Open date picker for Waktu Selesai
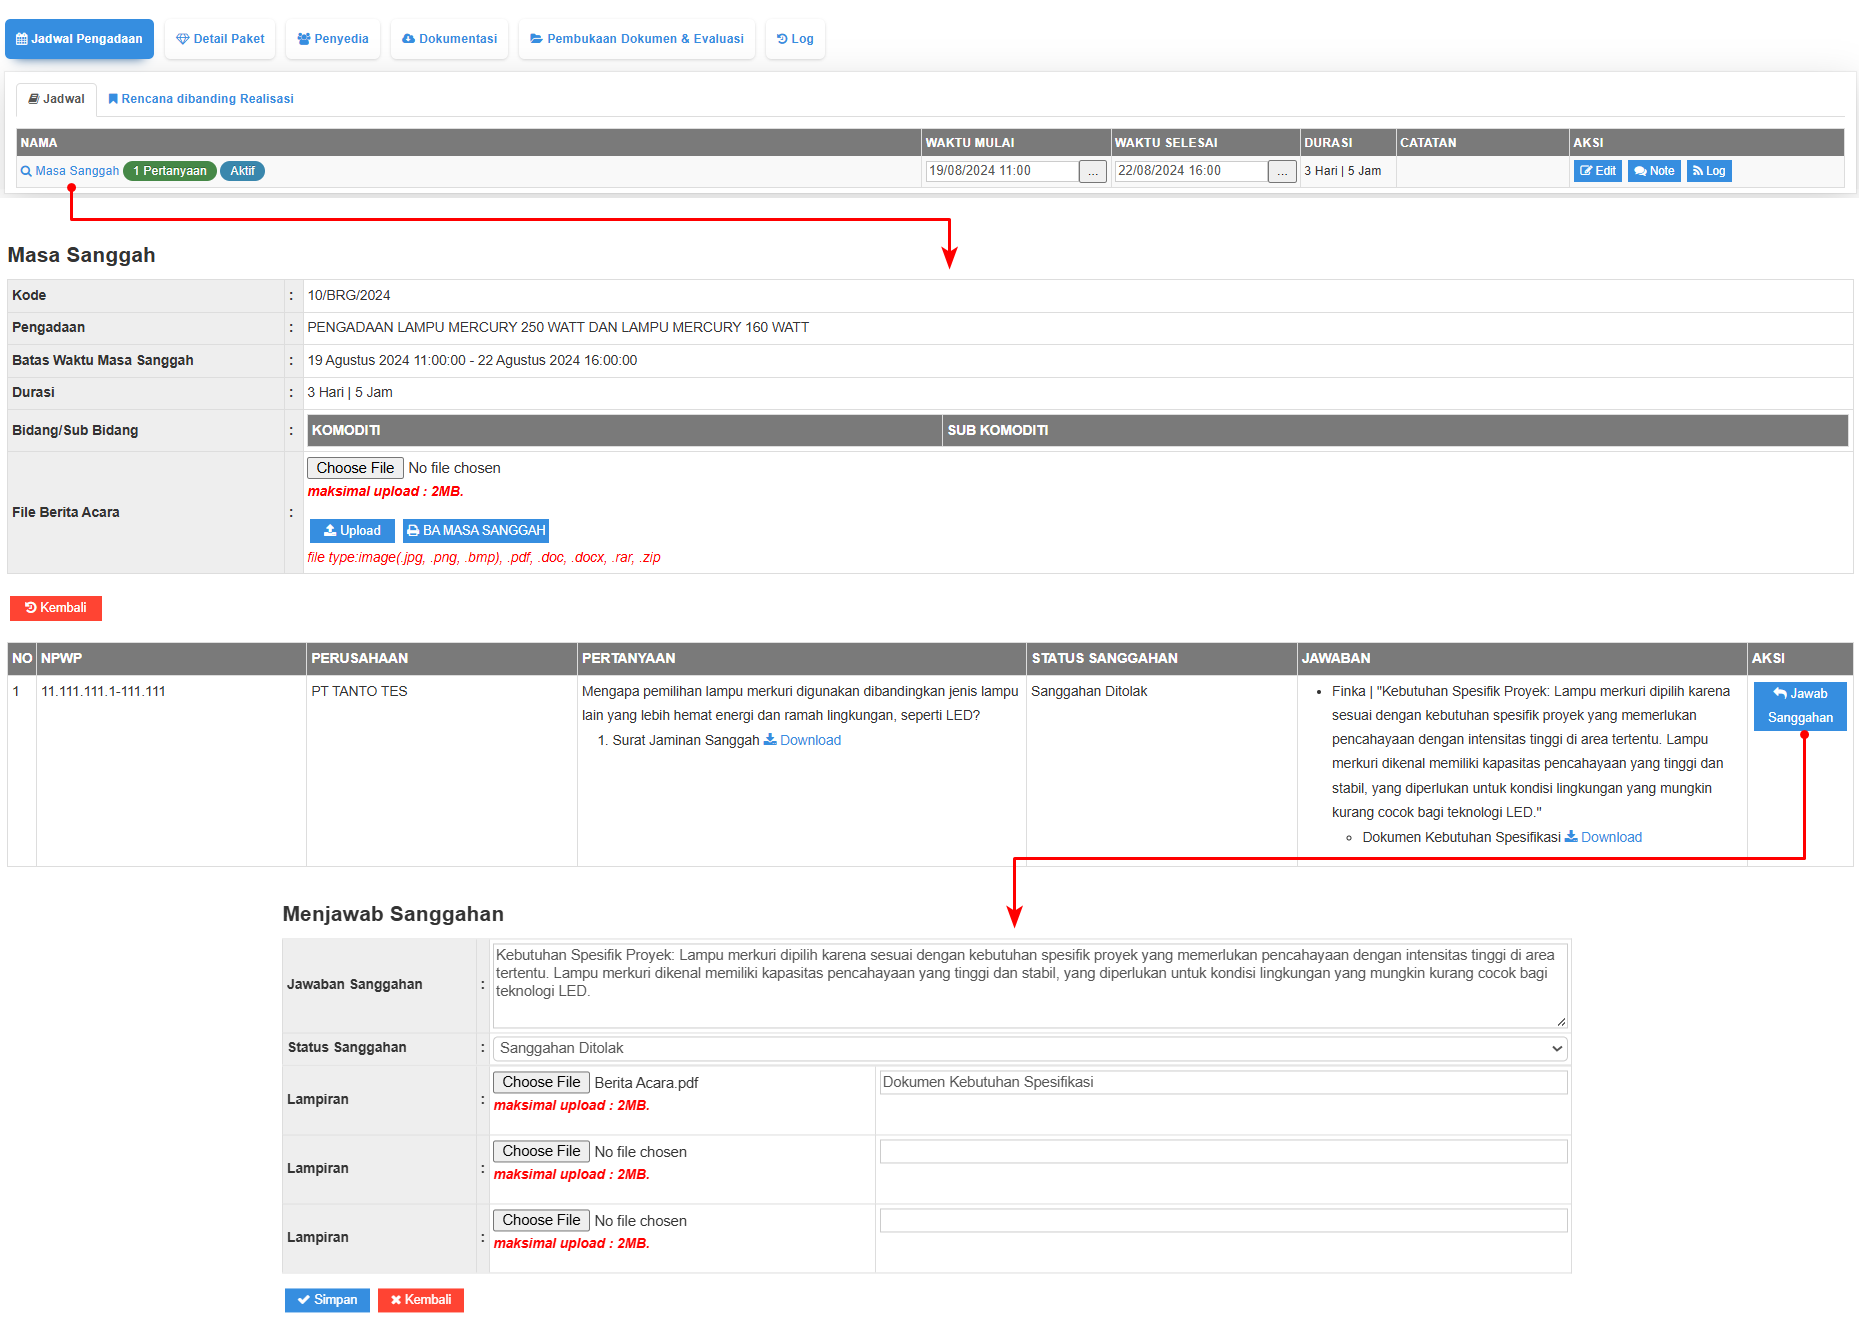Image resolution: width=1859 pixels, height=1319 pixels. tap(1281, 172)
